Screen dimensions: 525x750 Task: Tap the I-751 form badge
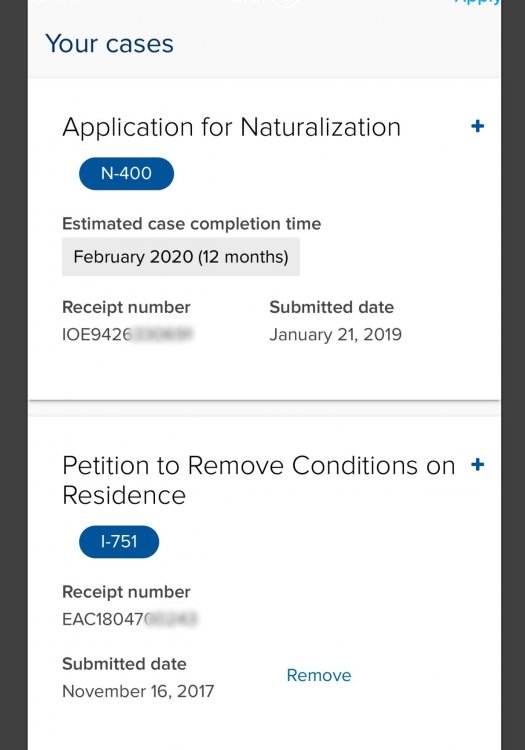coord(119,541)
